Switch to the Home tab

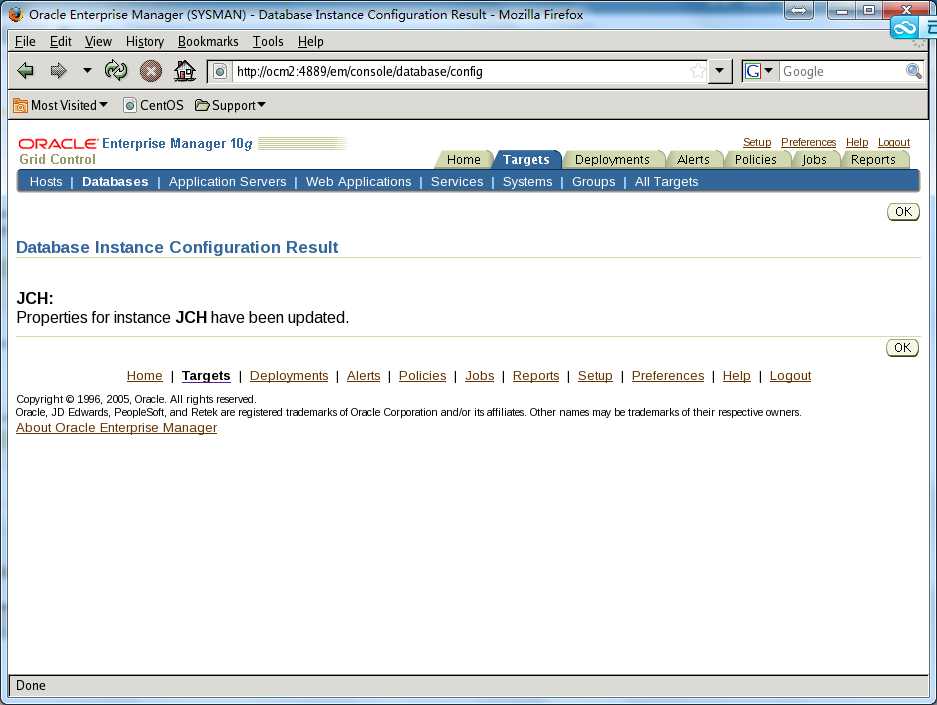click(464, 160)
